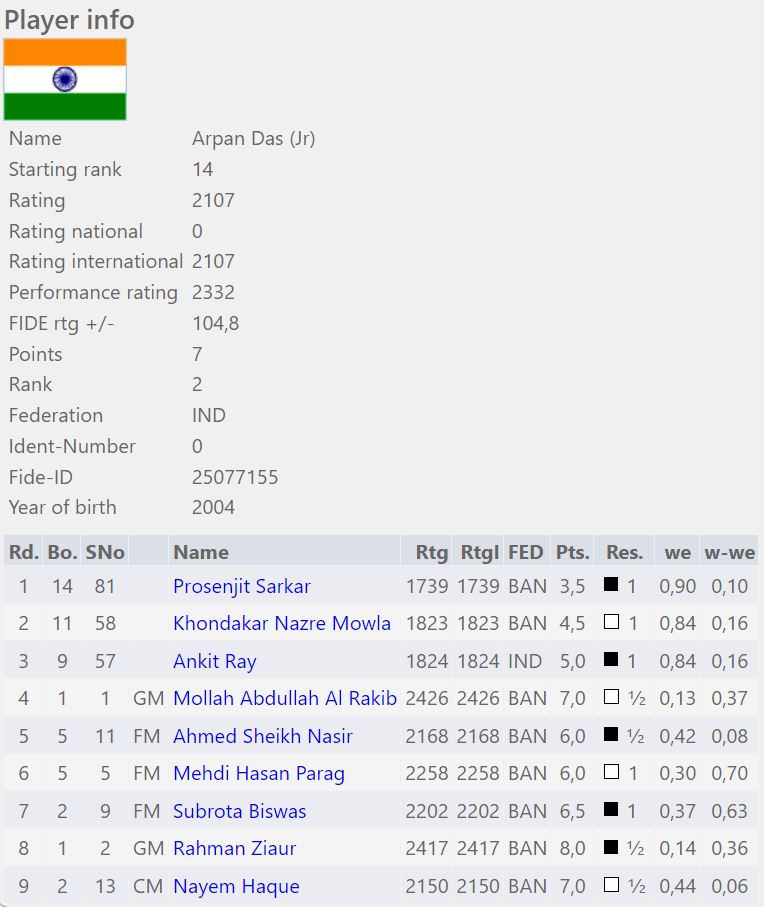Click the Fide-ID value 25077155
The height and width of the screenshot is (907, 764).
235,477
